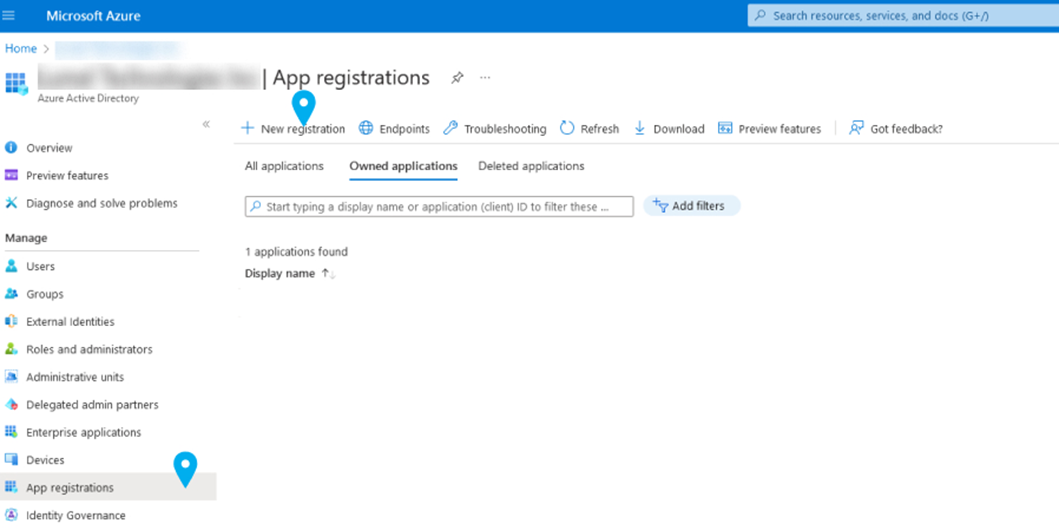Switch to Deleted applications tab
Screen dimensions: 1059x530
pos(531,166)
